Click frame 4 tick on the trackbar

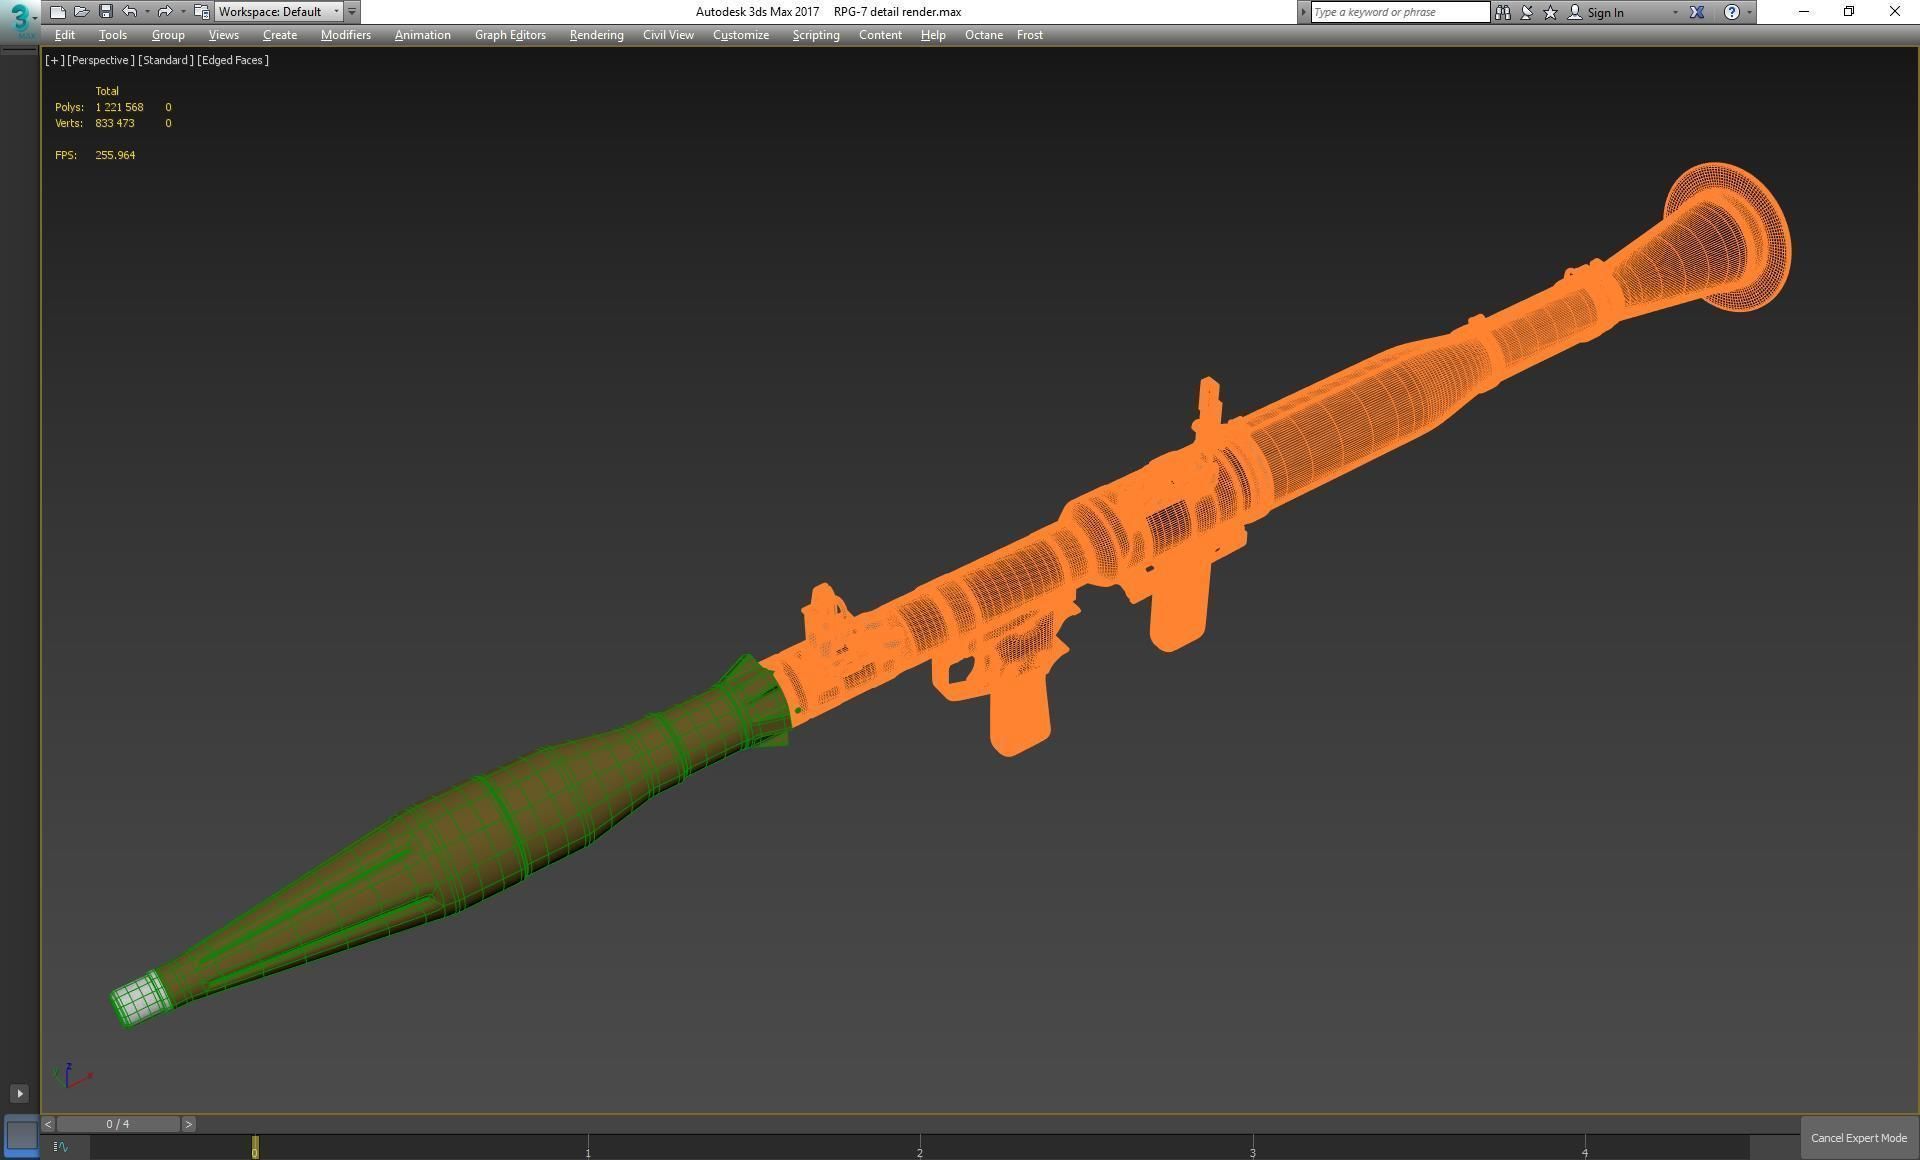[1584, 1147]
